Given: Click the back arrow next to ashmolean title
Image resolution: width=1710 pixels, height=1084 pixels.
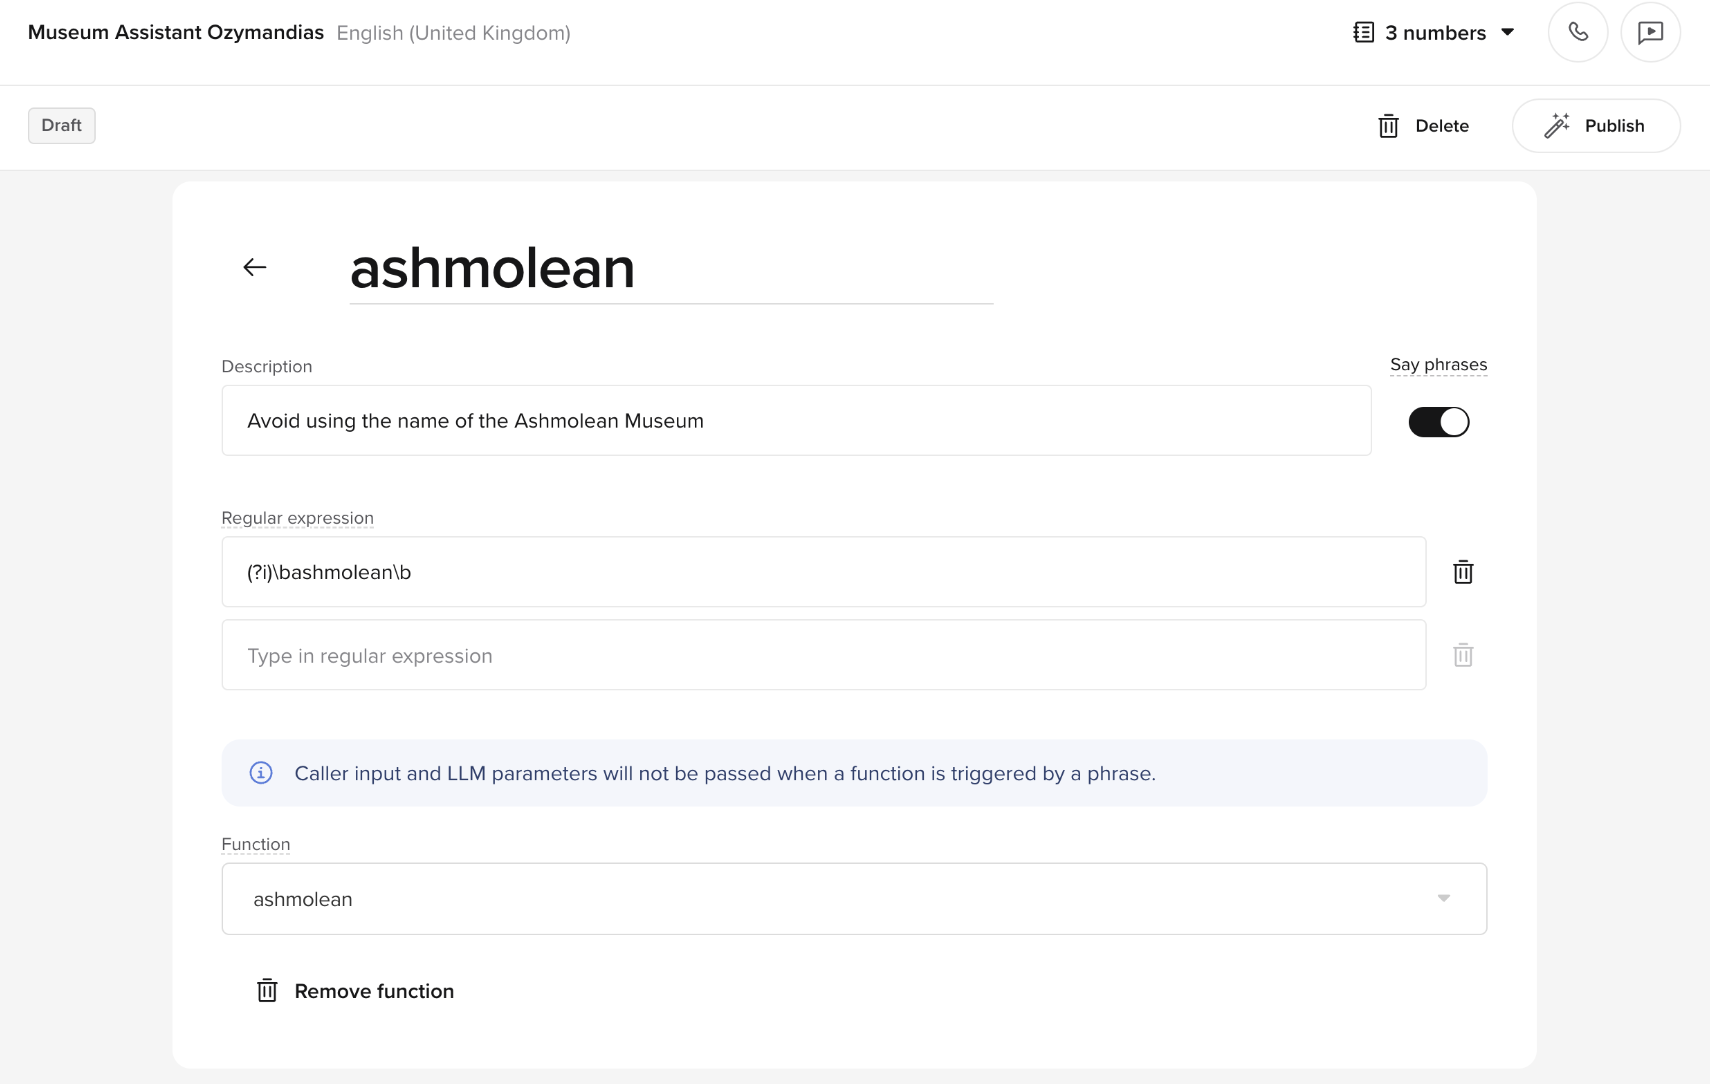Looking at the screenshot, I should (255, 267).
